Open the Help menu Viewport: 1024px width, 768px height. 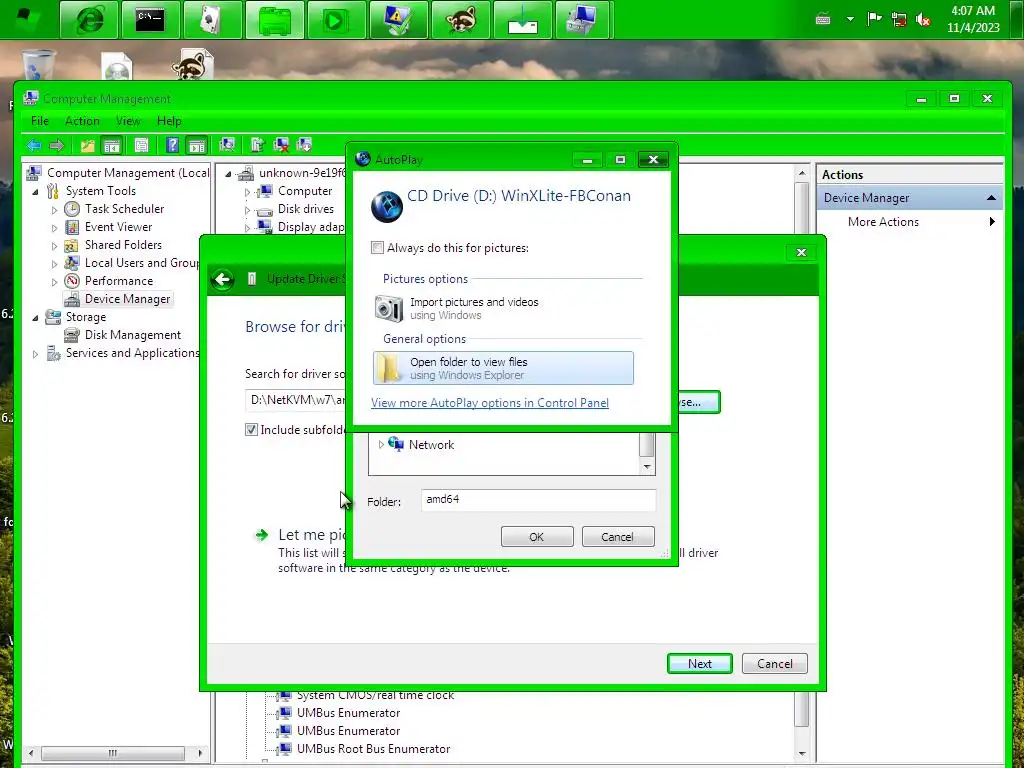pyautogui.click(x=169, y=121)
